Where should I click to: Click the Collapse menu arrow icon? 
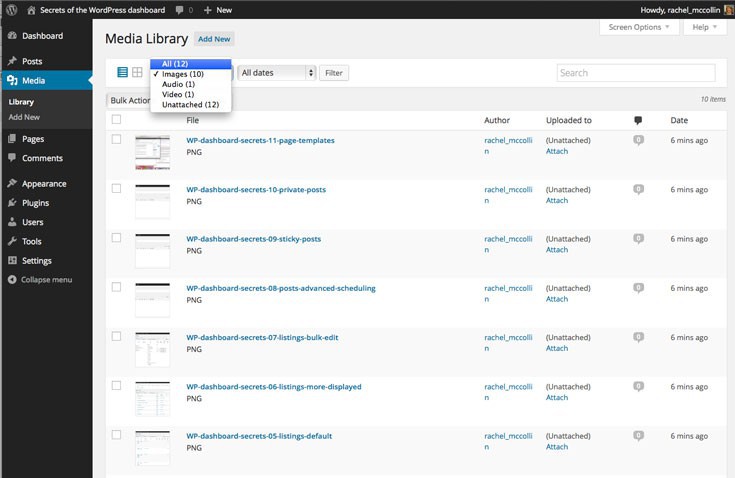point(12,279)
